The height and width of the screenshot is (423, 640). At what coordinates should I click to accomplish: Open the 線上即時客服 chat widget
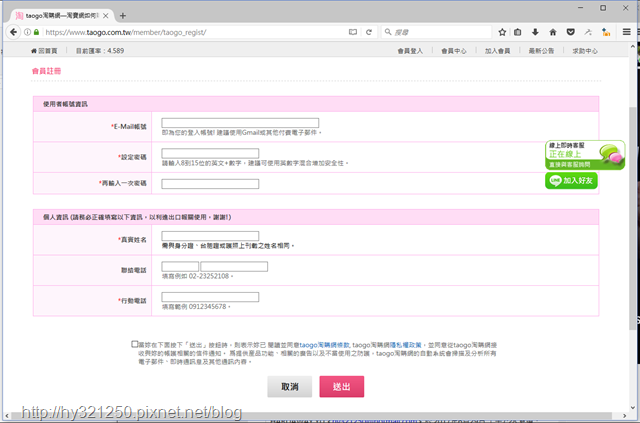click(585, 155)
